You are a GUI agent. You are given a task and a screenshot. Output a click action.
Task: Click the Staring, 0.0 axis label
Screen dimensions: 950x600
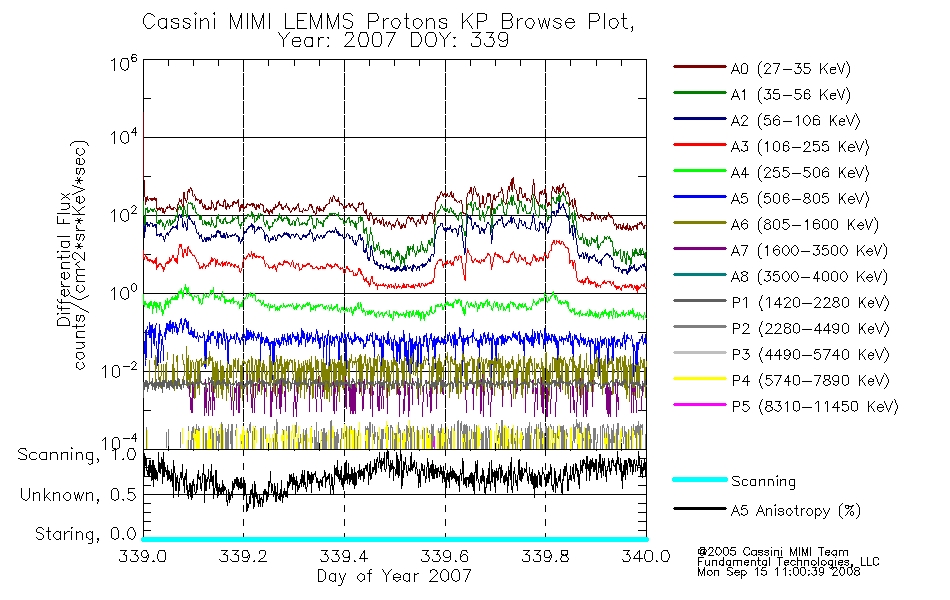pyautogui.click(x=85, y=535)
